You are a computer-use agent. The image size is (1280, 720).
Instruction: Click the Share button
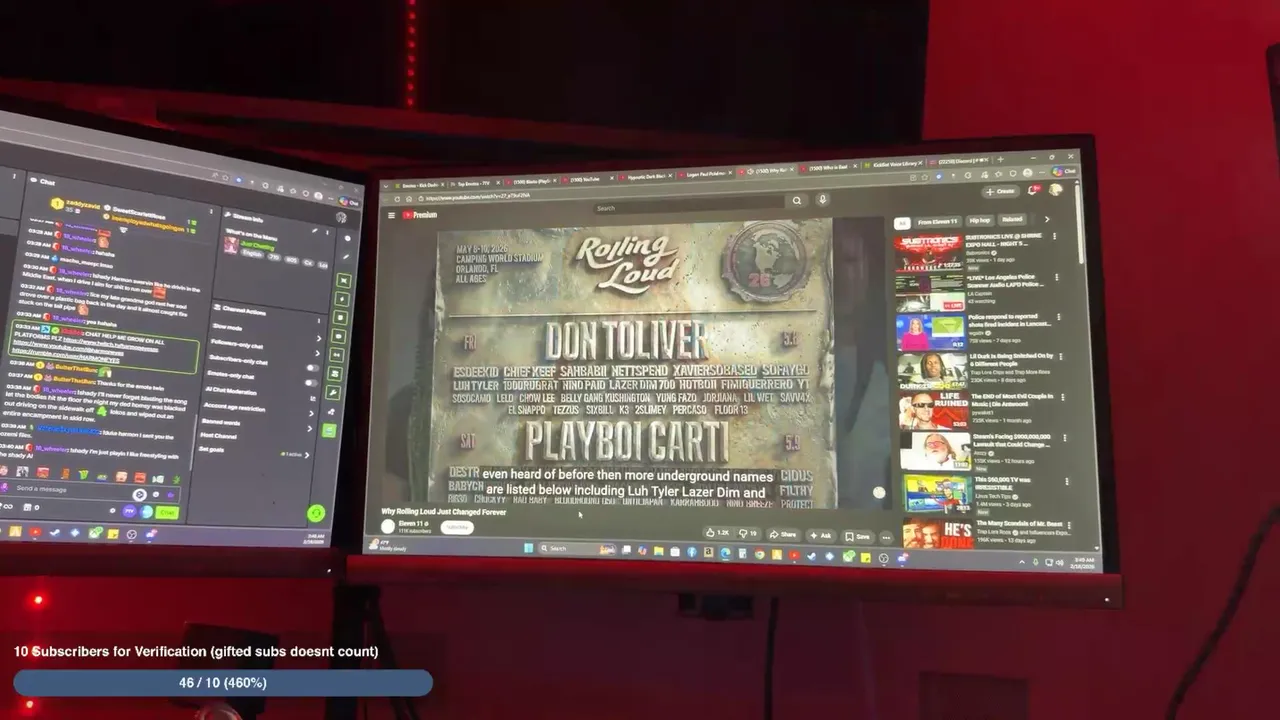click(x=783, y=535)
